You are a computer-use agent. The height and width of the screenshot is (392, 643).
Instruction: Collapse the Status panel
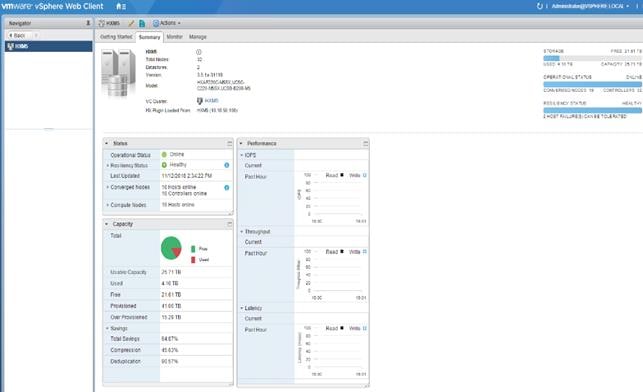coord(107,143)
